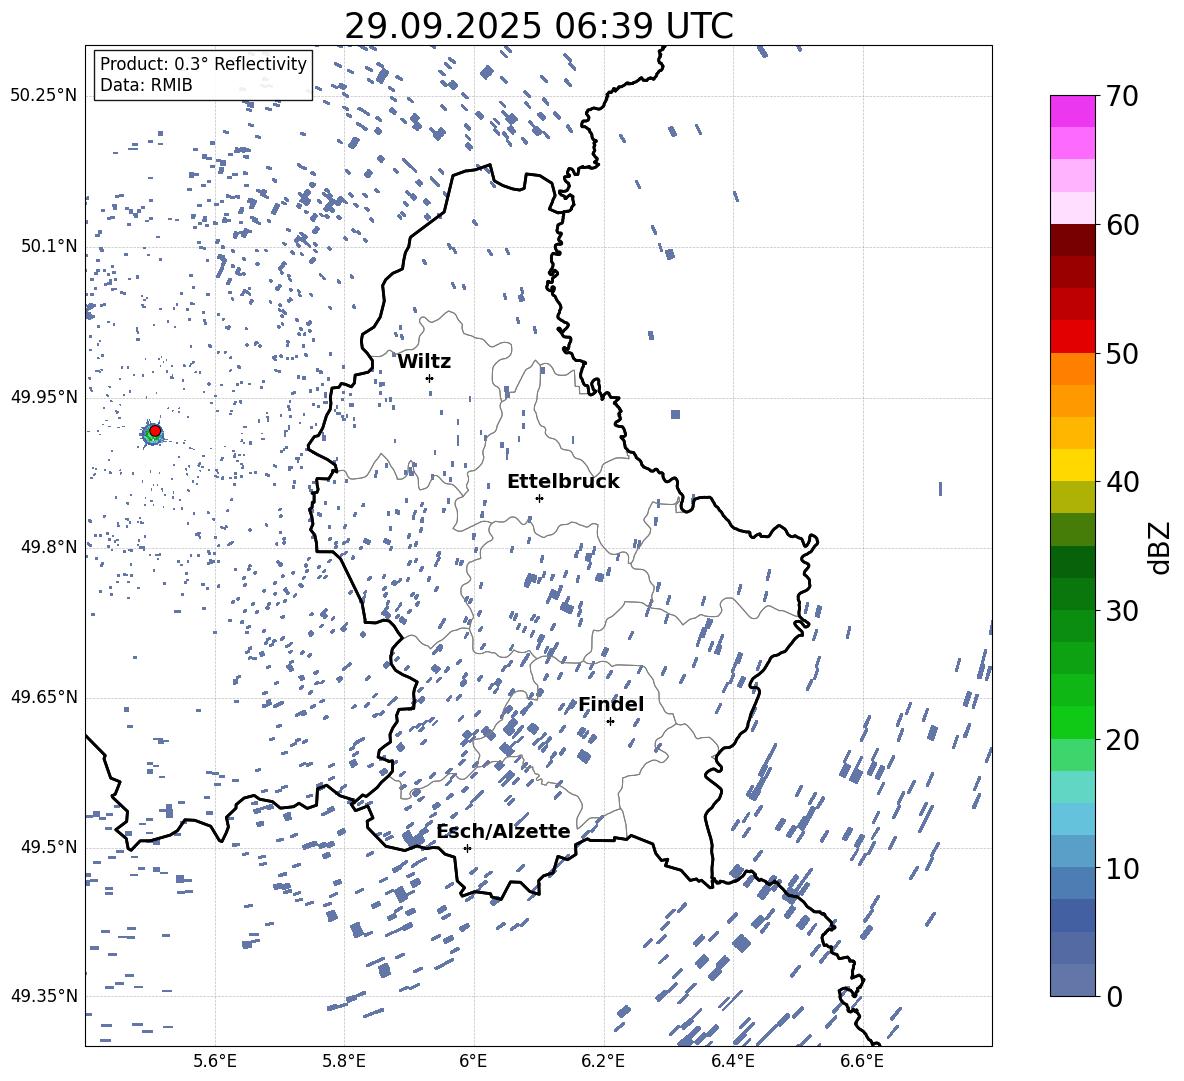Click the slate blue bottom colorbar segment

(1072, 980)
